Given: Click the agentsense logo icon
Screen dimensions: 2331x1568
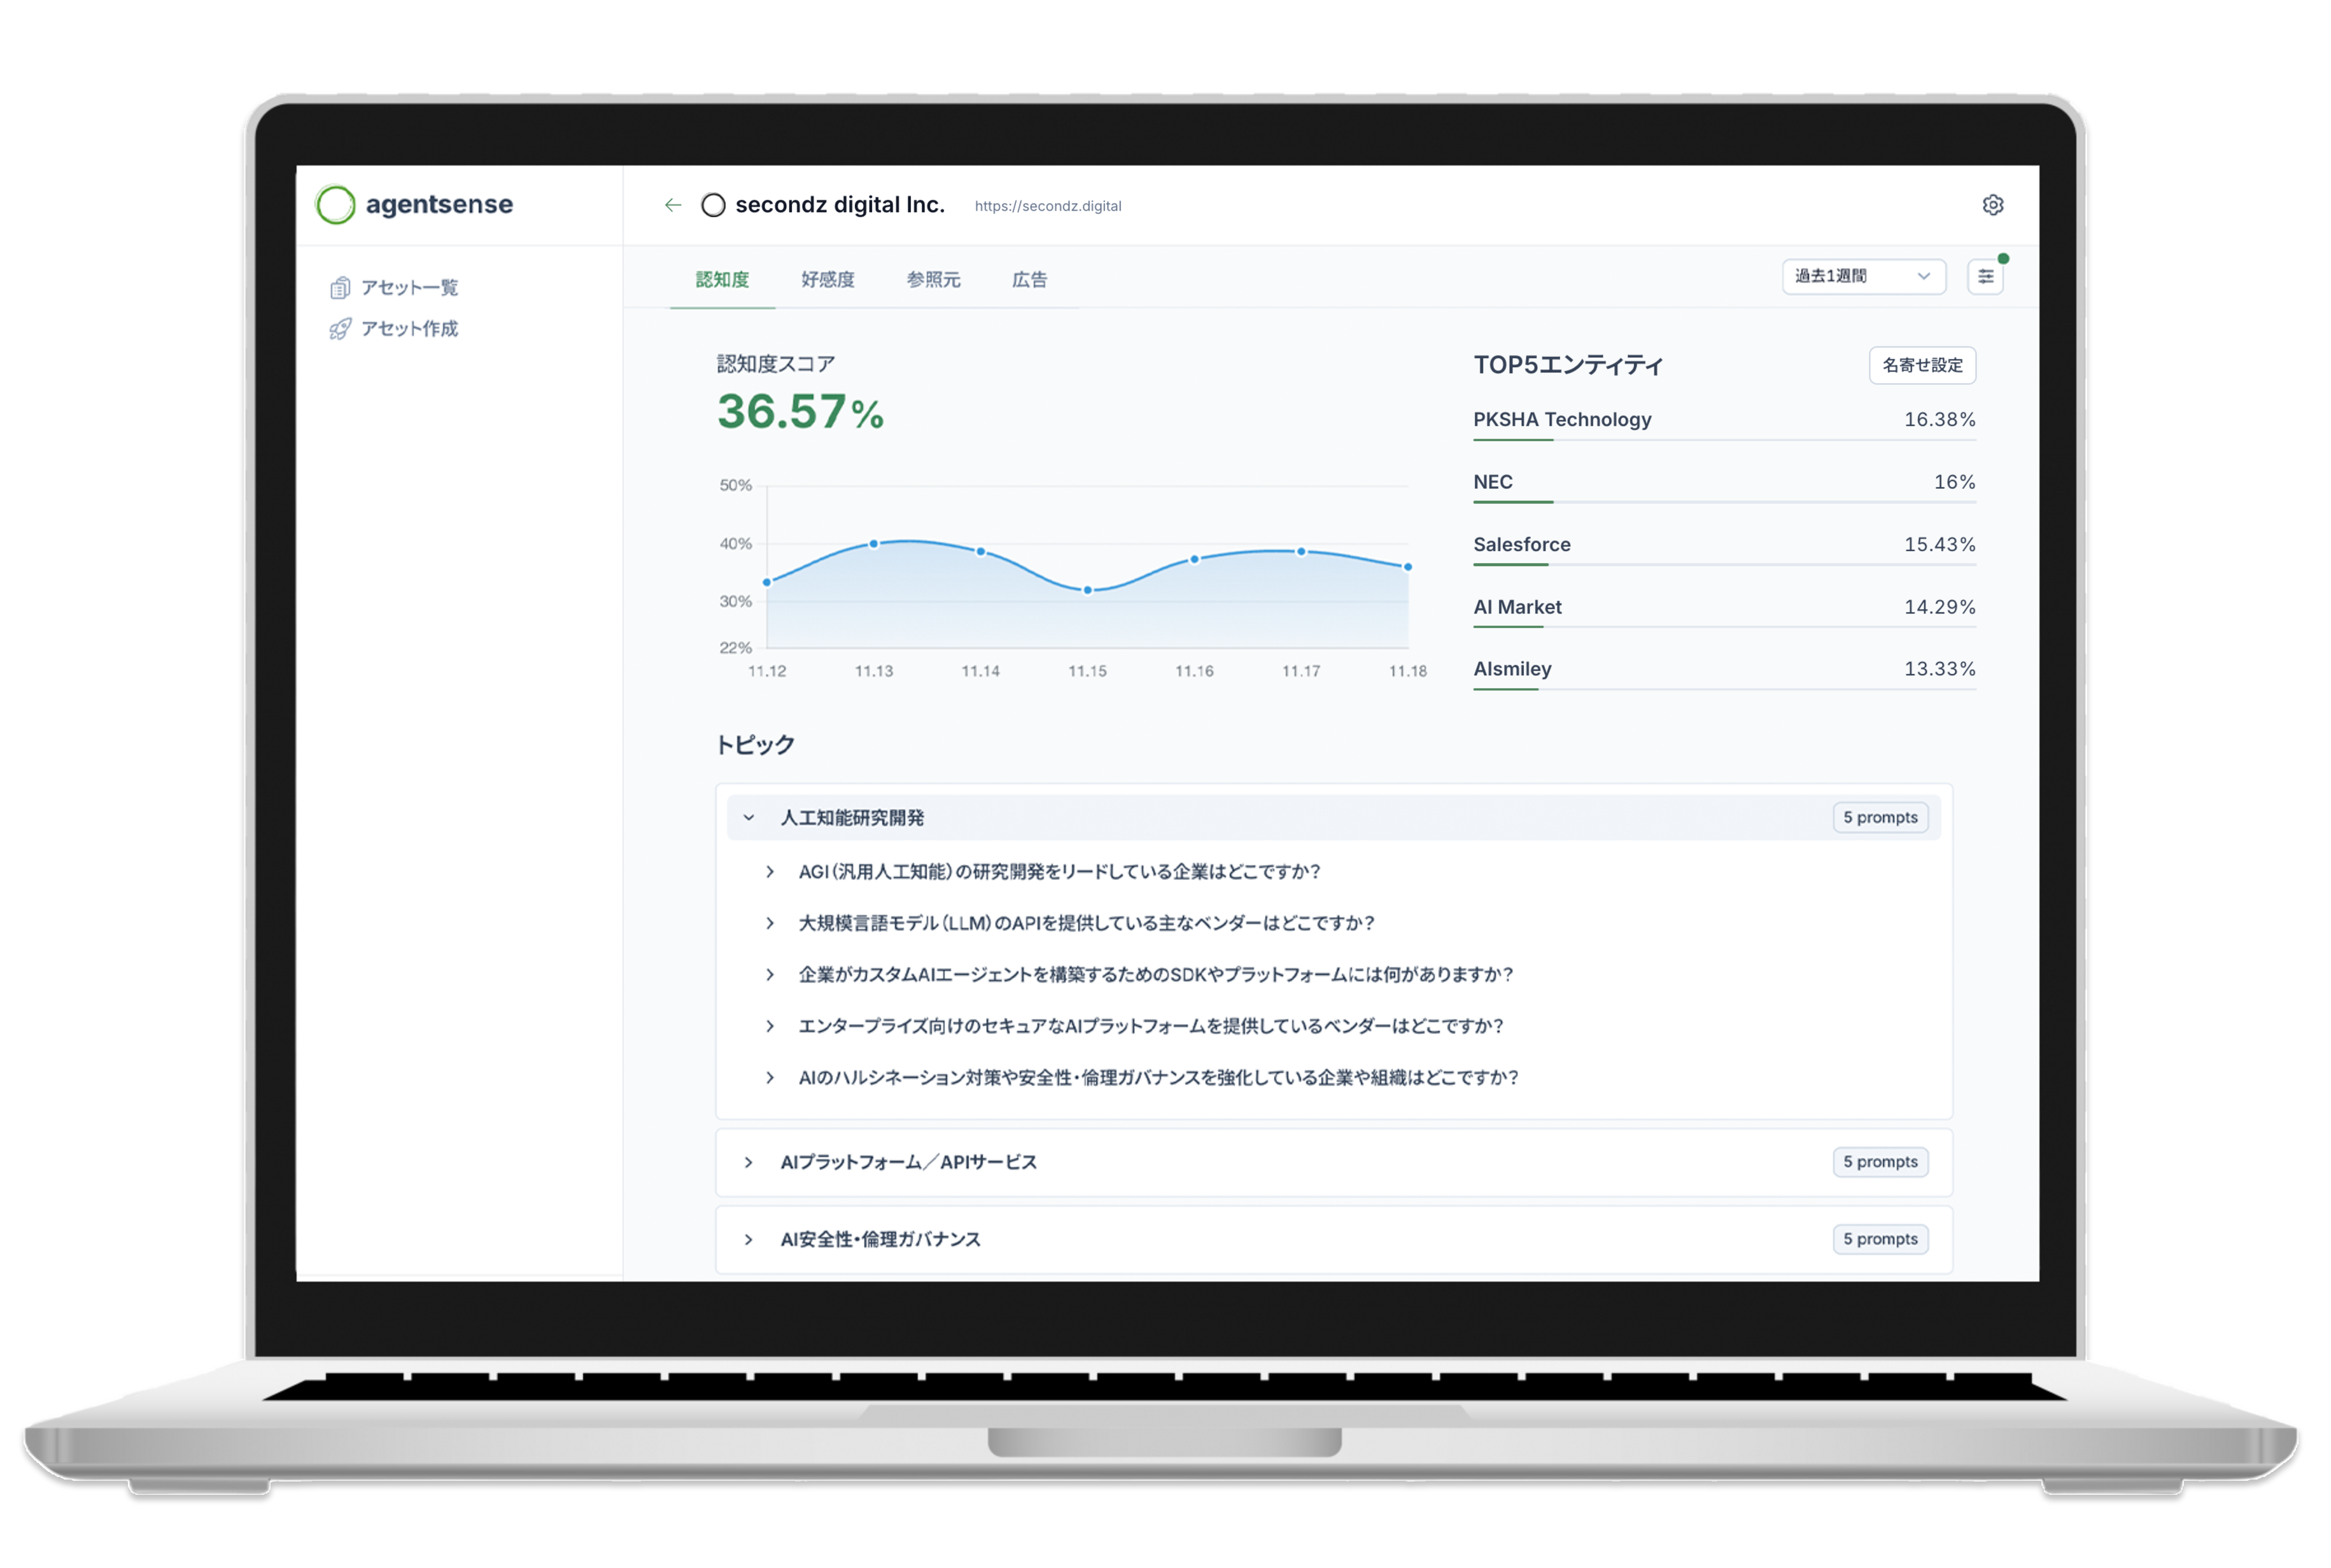Looking at the screenshot, I should (x=335, y=205).
